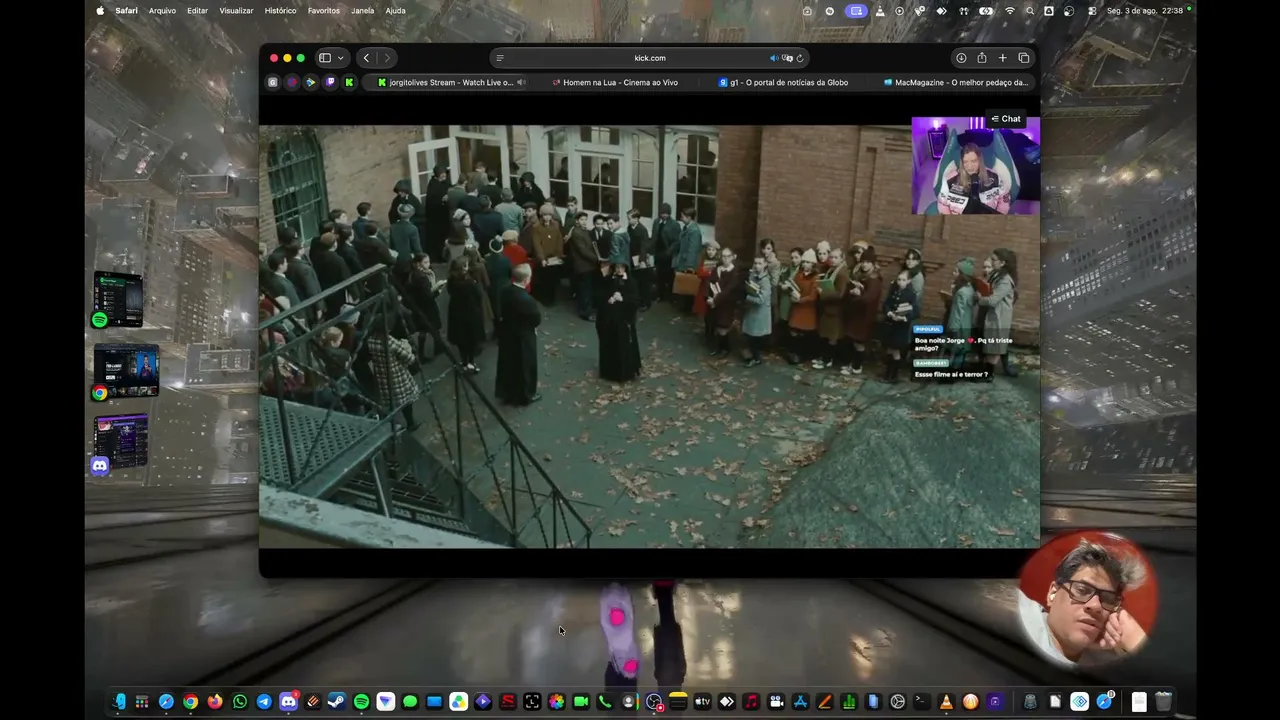Viewport: 1280px width, 720px height.
Task: Open Telegram from the Dock
Action: 264,702
